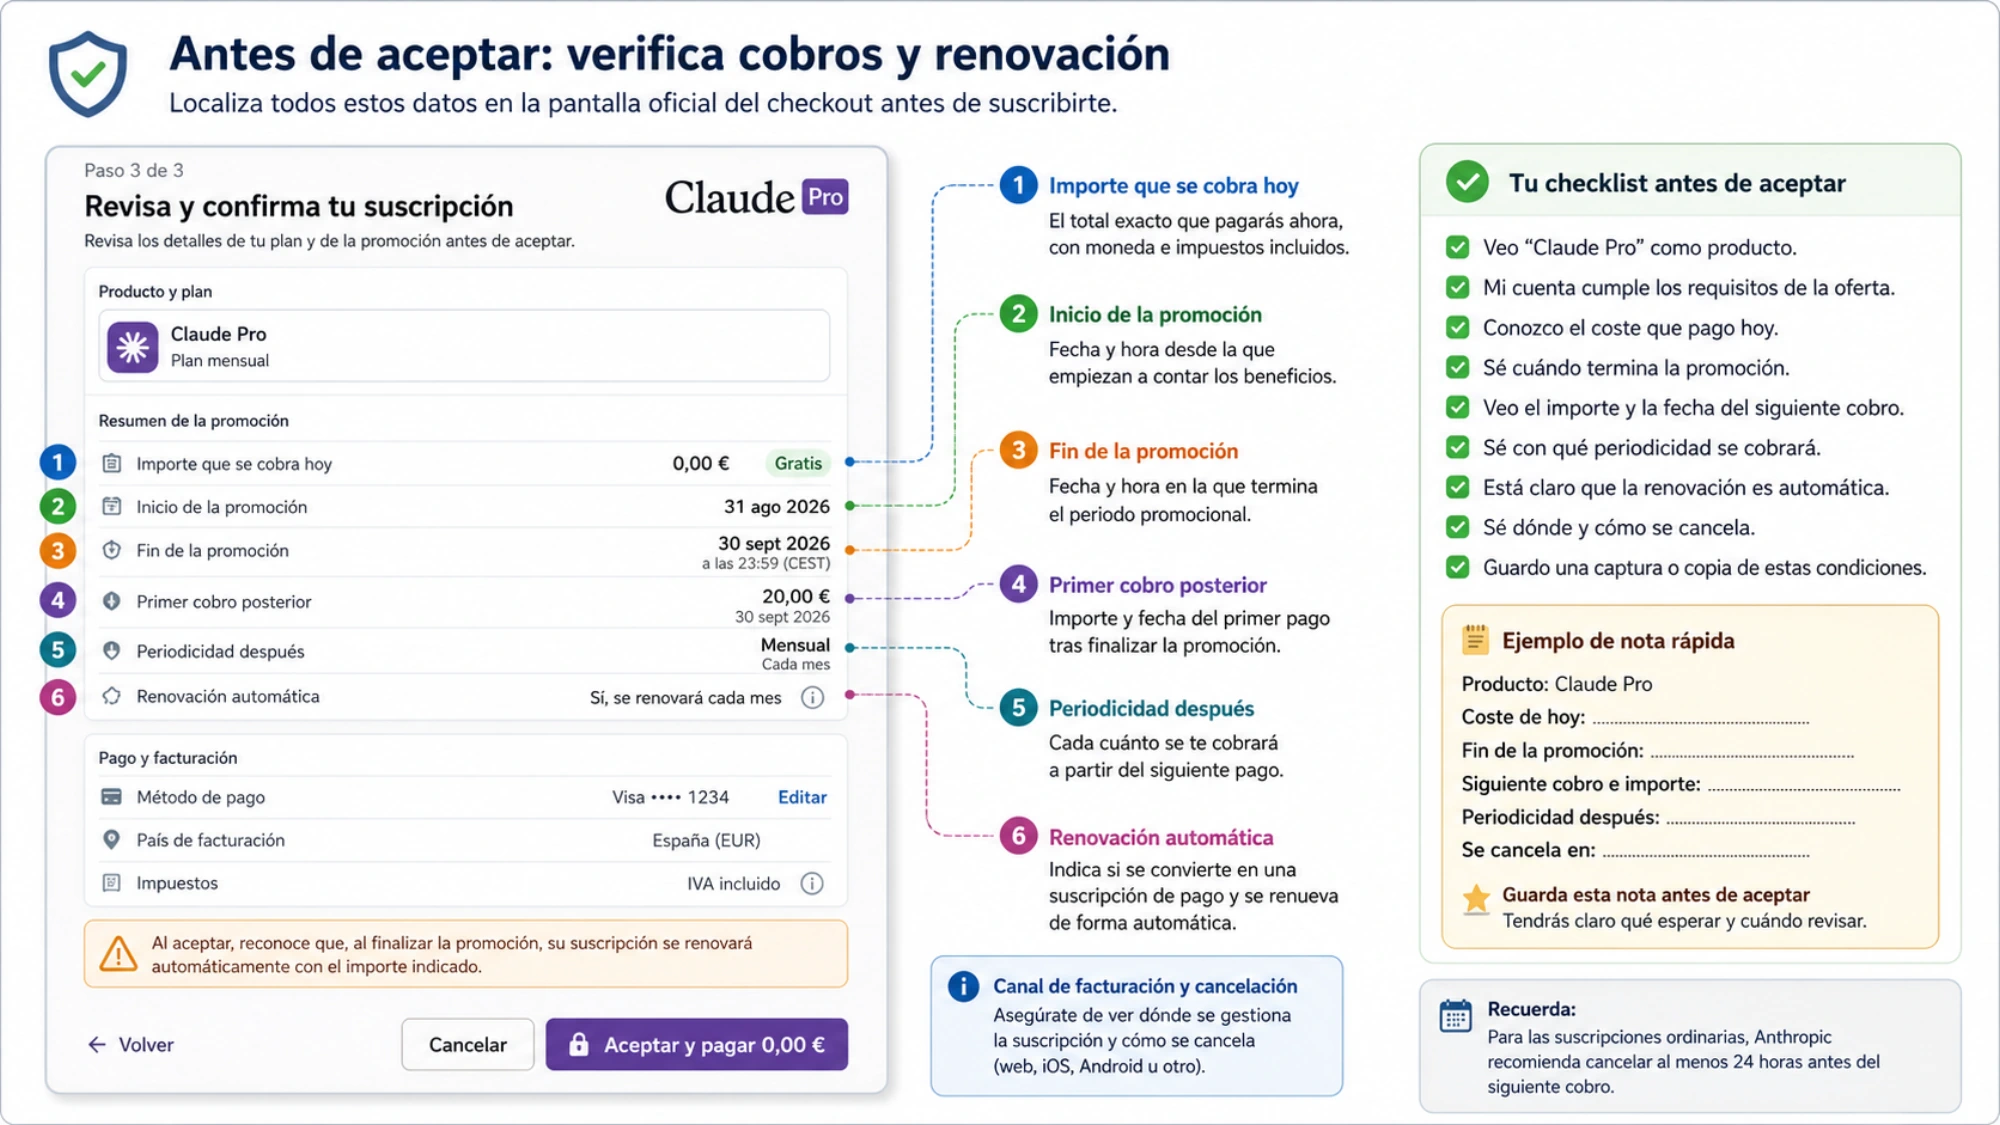Click the Primer cobro posterior explanation heading
Image resolution: width=2000 pixels, height=1125 pixels.
pos(1157,585)
